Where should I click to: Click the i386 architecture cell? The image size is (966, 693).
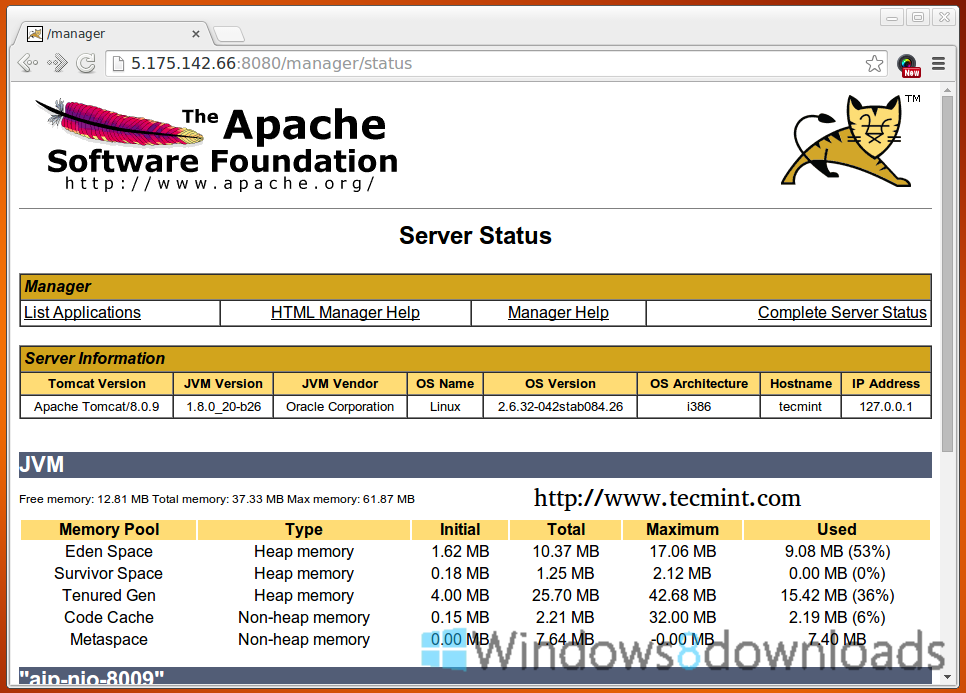pos(699,407)
